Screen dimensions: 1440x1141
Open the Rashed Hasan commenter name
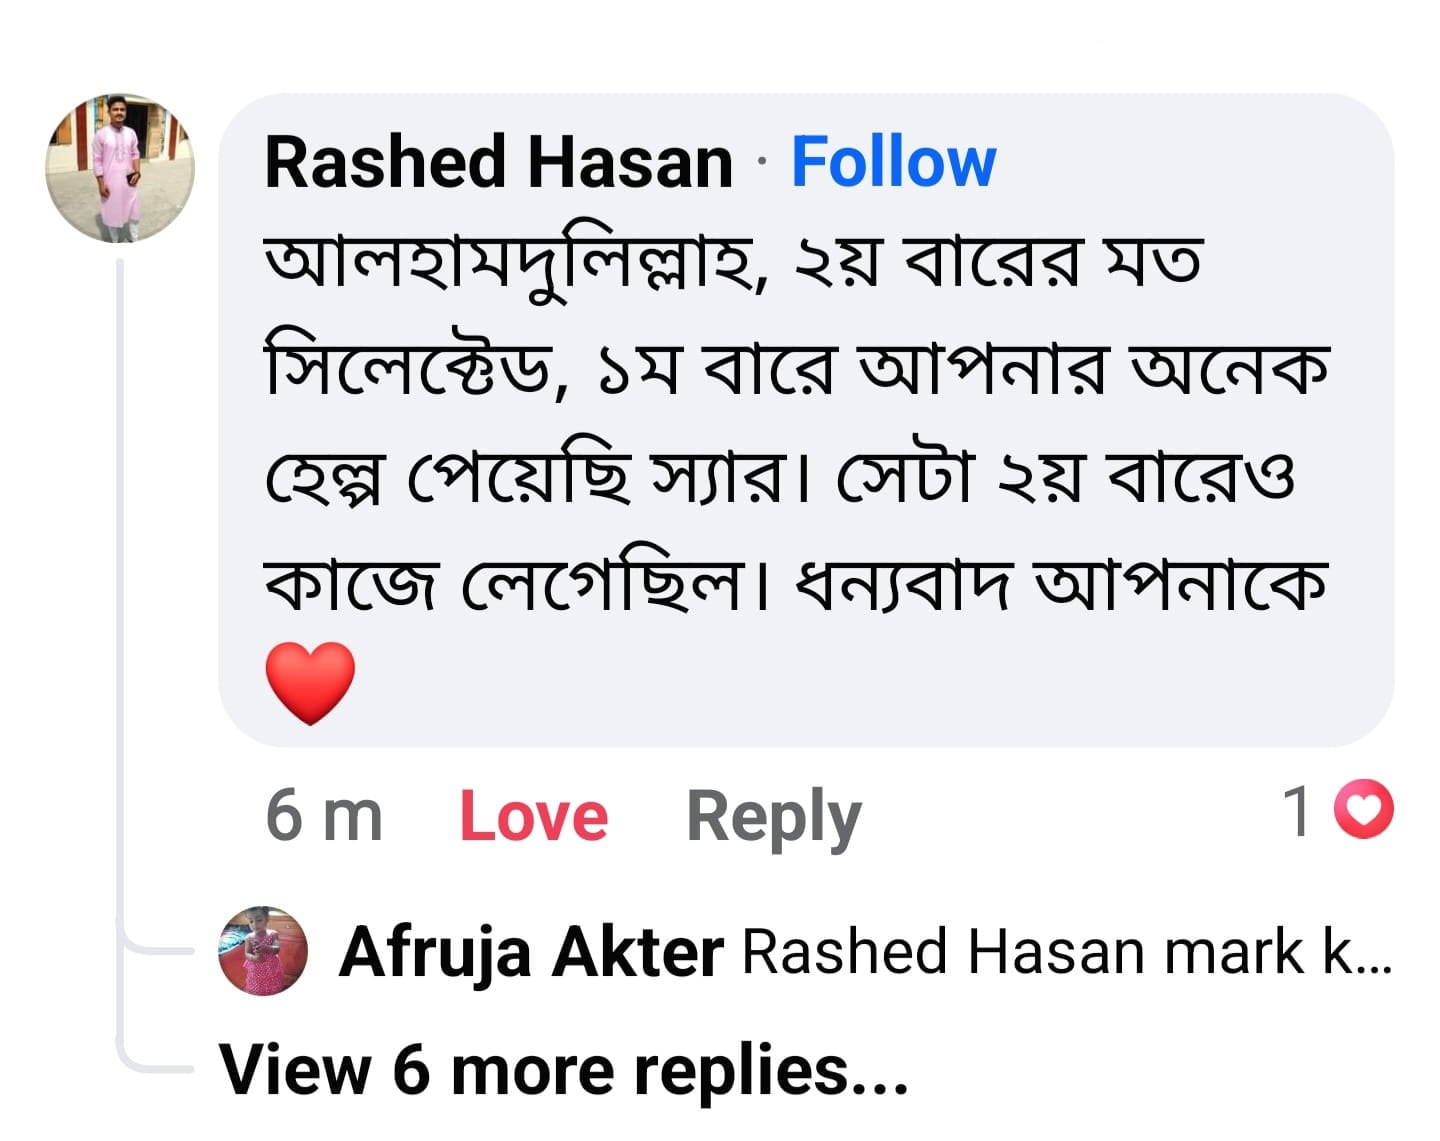499,162
